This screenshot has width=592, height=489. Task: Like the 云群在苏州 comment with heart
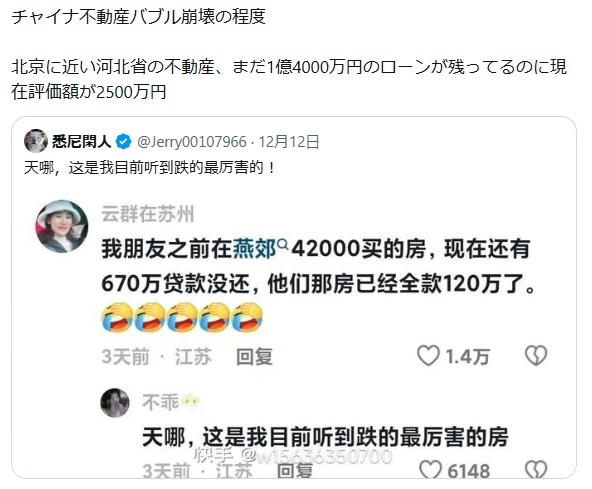tap(428, 356)
